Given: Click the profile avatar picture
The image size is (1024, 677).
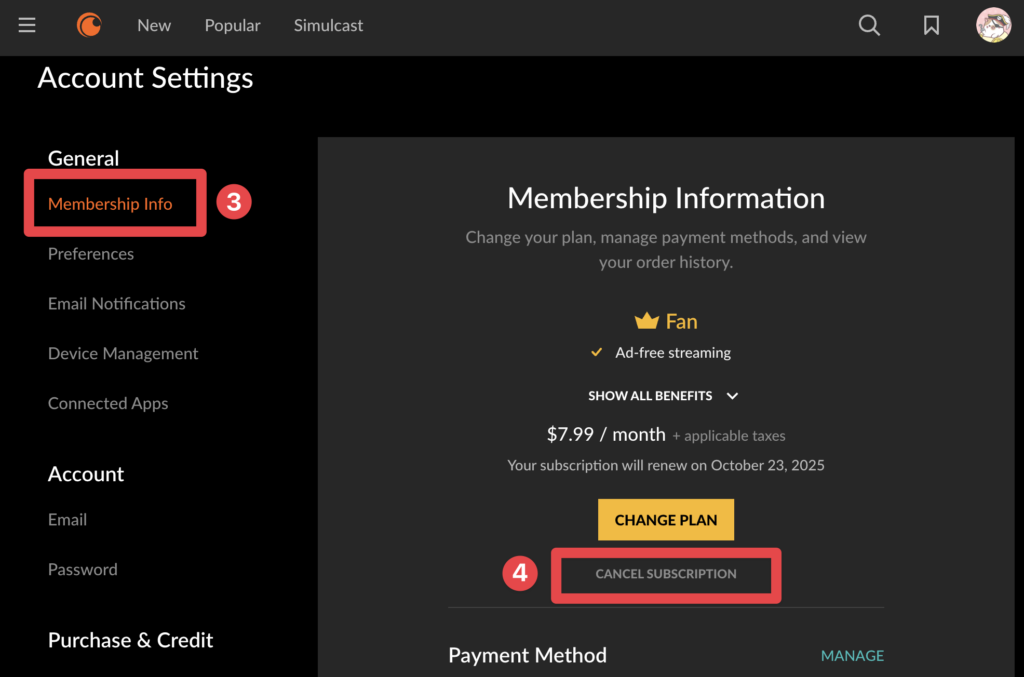Looking at the screenshot, I should (993, 25).
